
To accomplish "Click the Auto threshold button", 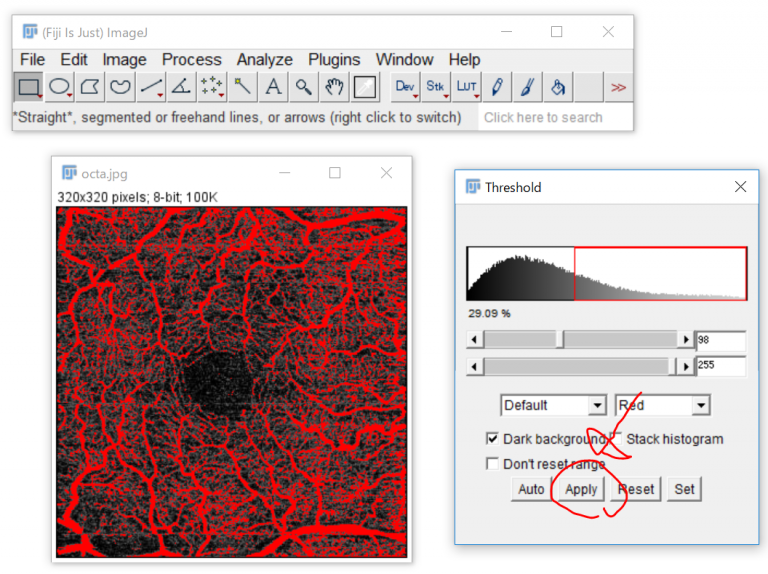I will tap(531, 489).
